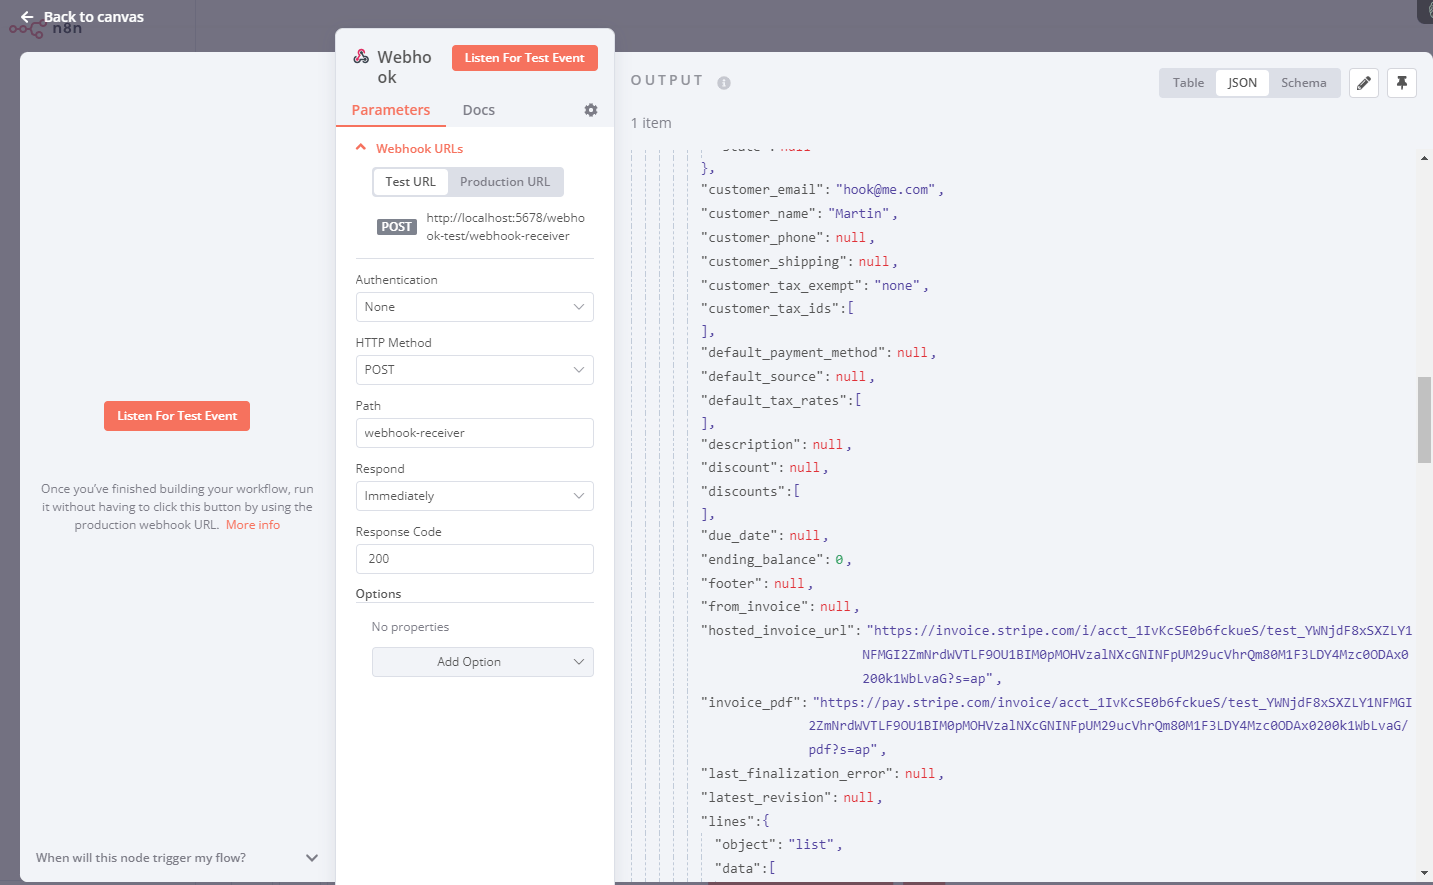Screen dimensions: 1433x885
Task: Open the More info link
Action: click(x=253, y=525)
